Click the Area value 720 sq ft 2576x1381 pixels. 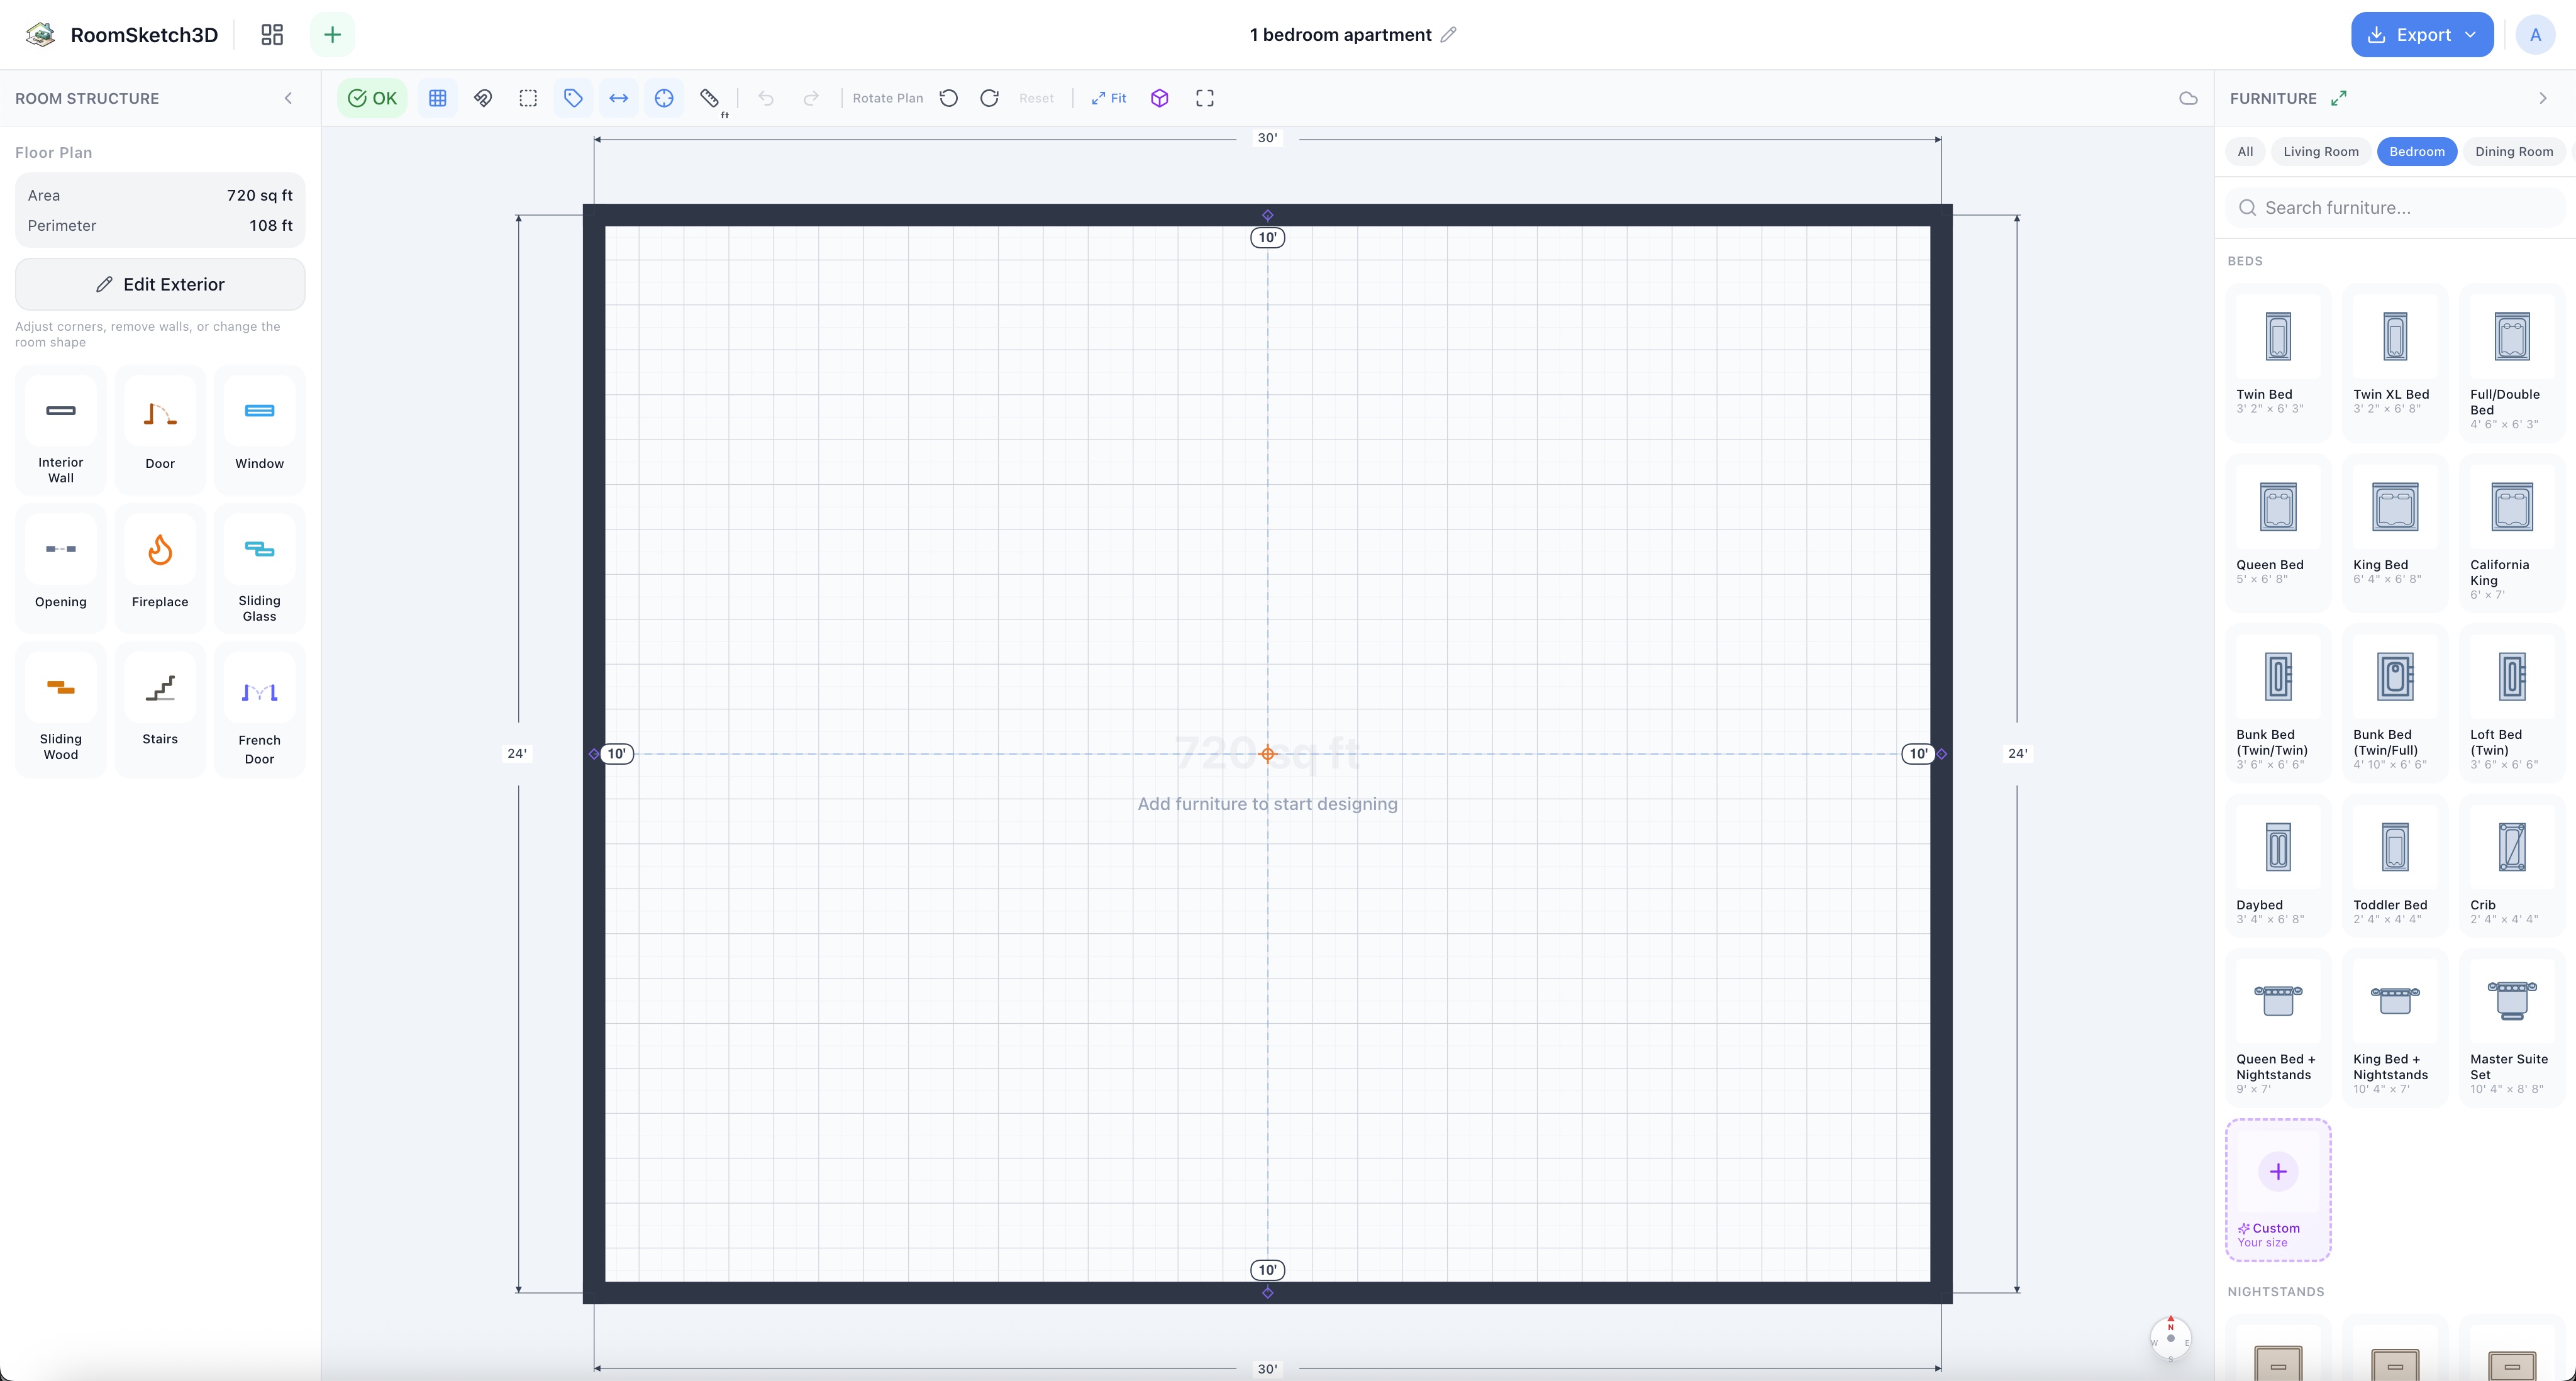(260, 195)
